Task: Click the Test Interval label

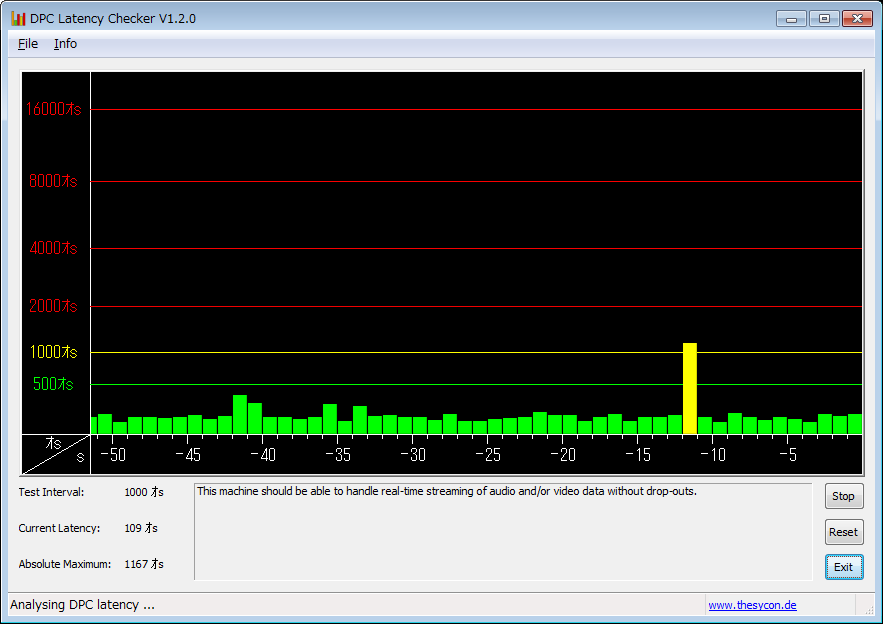Action: point(51,492)
